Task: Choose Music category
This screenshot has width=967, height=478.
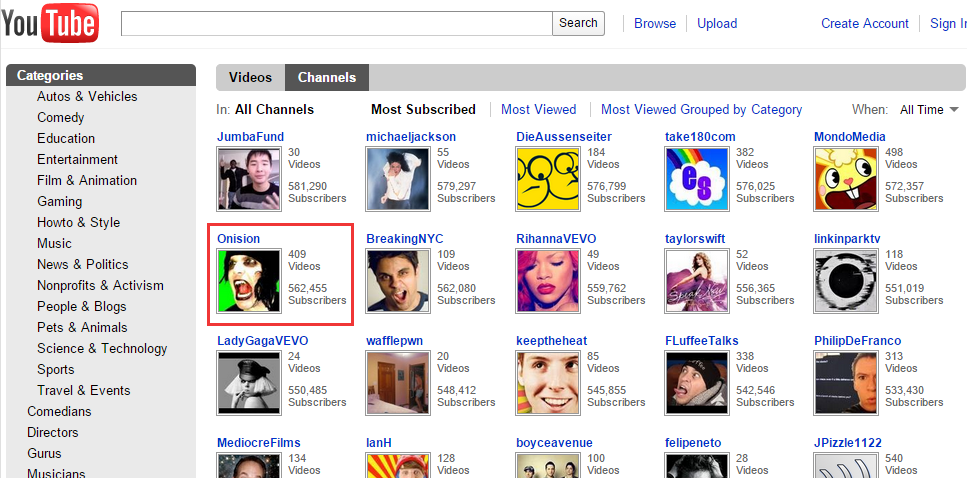Action: (54, 243)
